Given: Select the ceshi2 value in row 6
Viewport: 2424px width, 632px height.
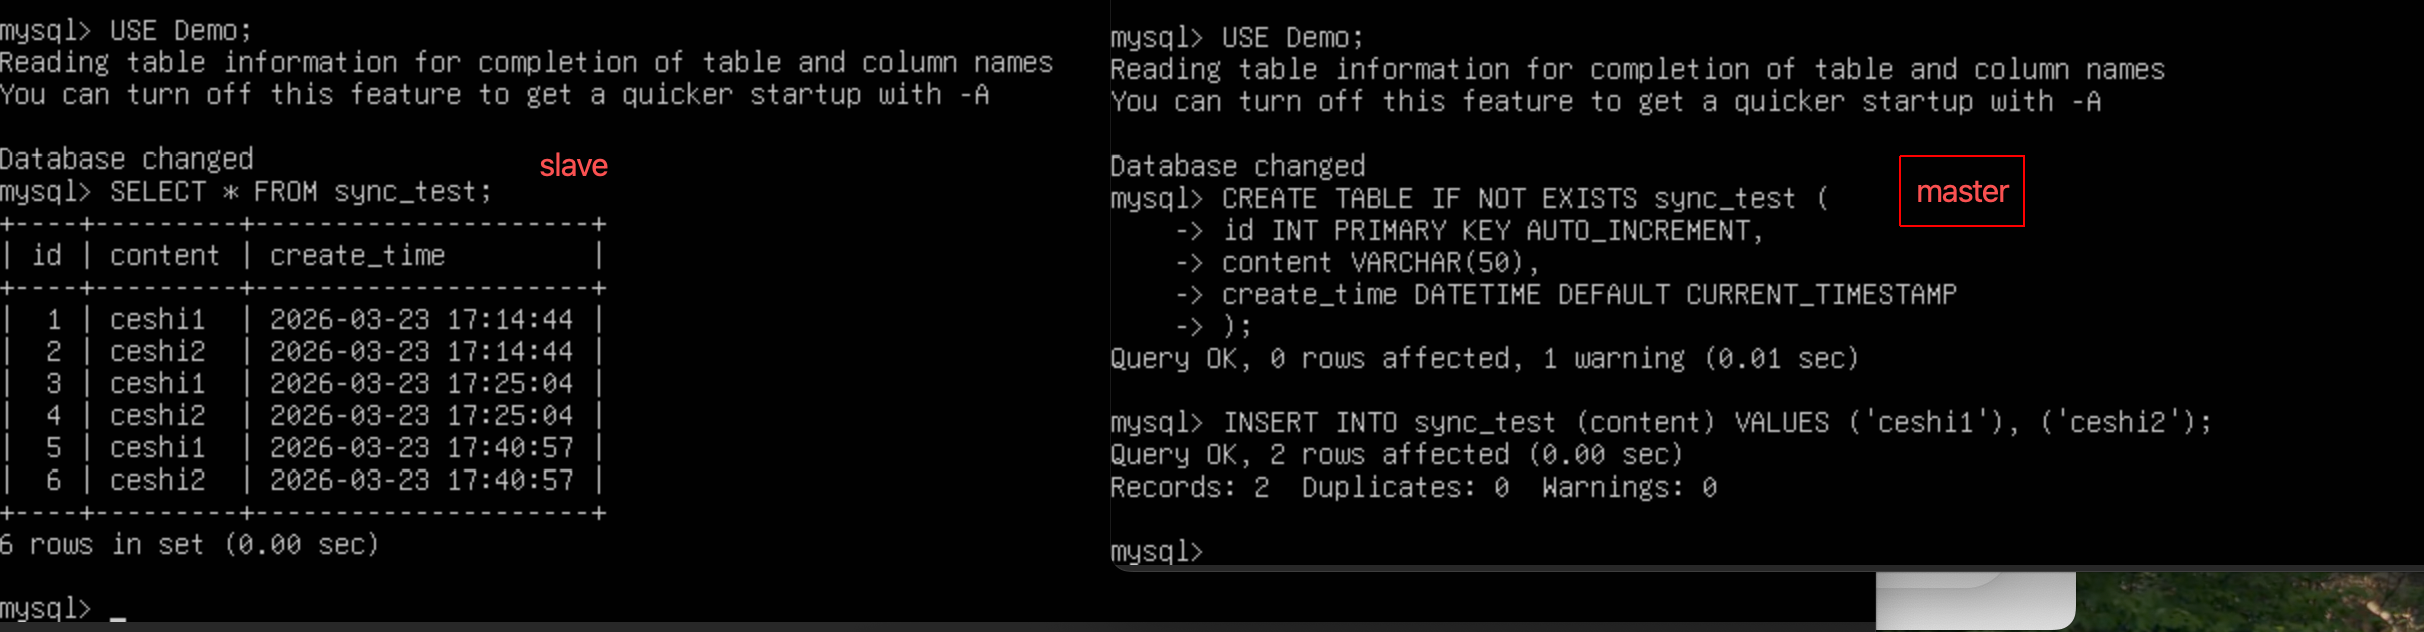Looking at the screenshot, I should 157,481.
